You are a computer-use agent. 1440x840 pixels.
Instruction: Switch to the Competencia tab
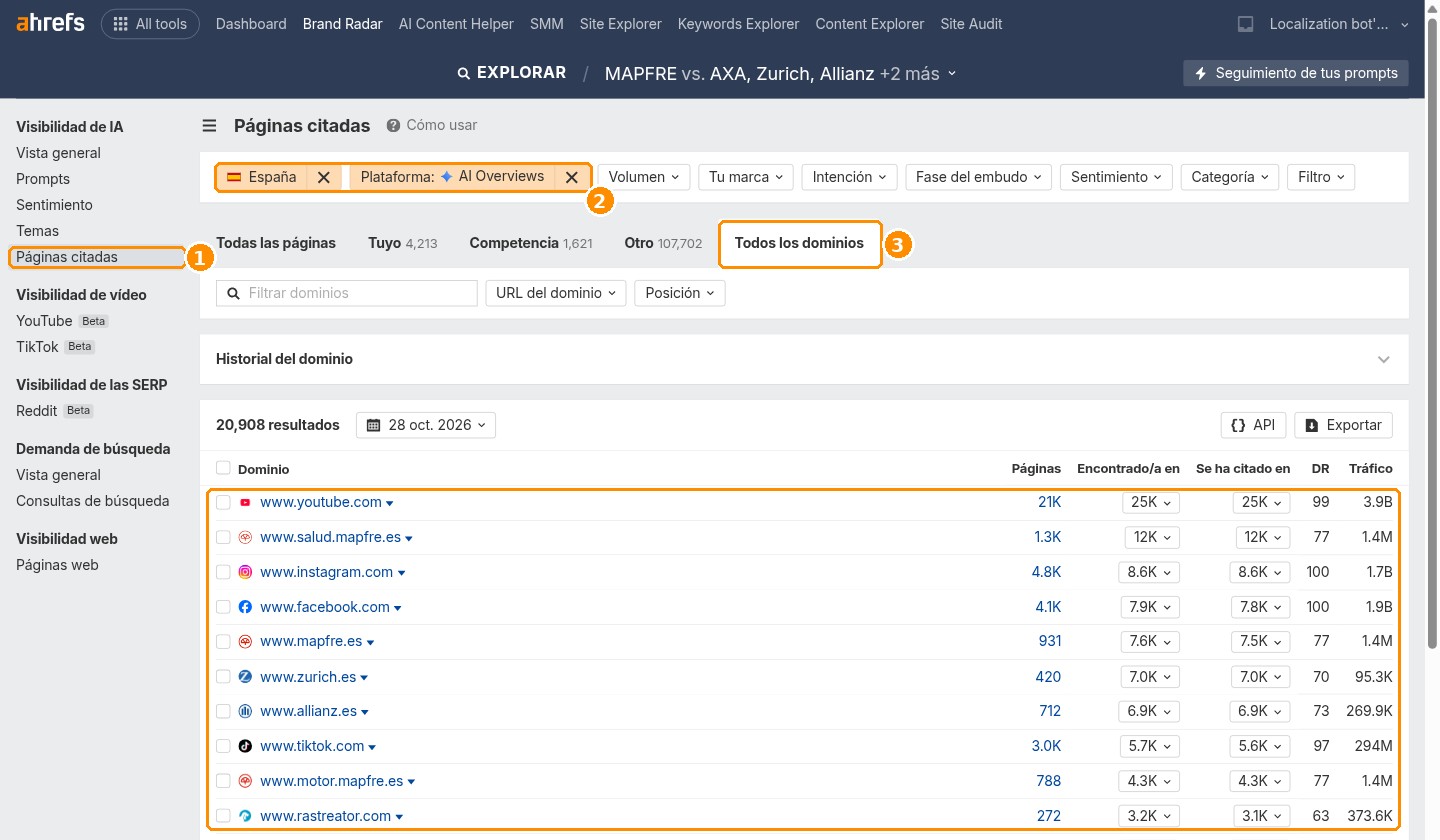531,243
